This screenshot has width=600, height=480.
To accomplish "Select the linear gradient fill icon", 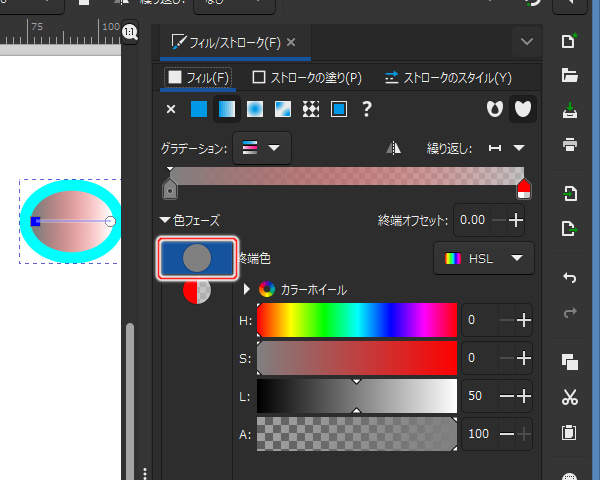I will (x=227, y=109).
